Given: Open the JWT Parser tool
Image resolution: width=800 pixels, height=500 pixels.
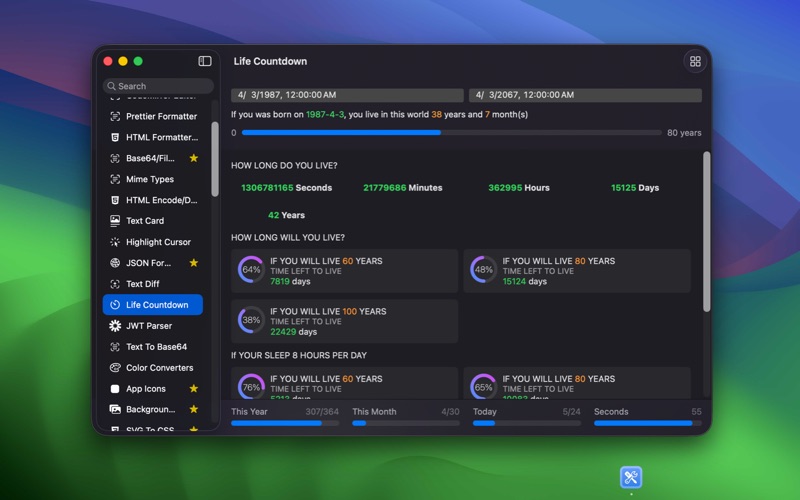Looking at the screenshot, I should pyautogui.click(x=148, y=326).
